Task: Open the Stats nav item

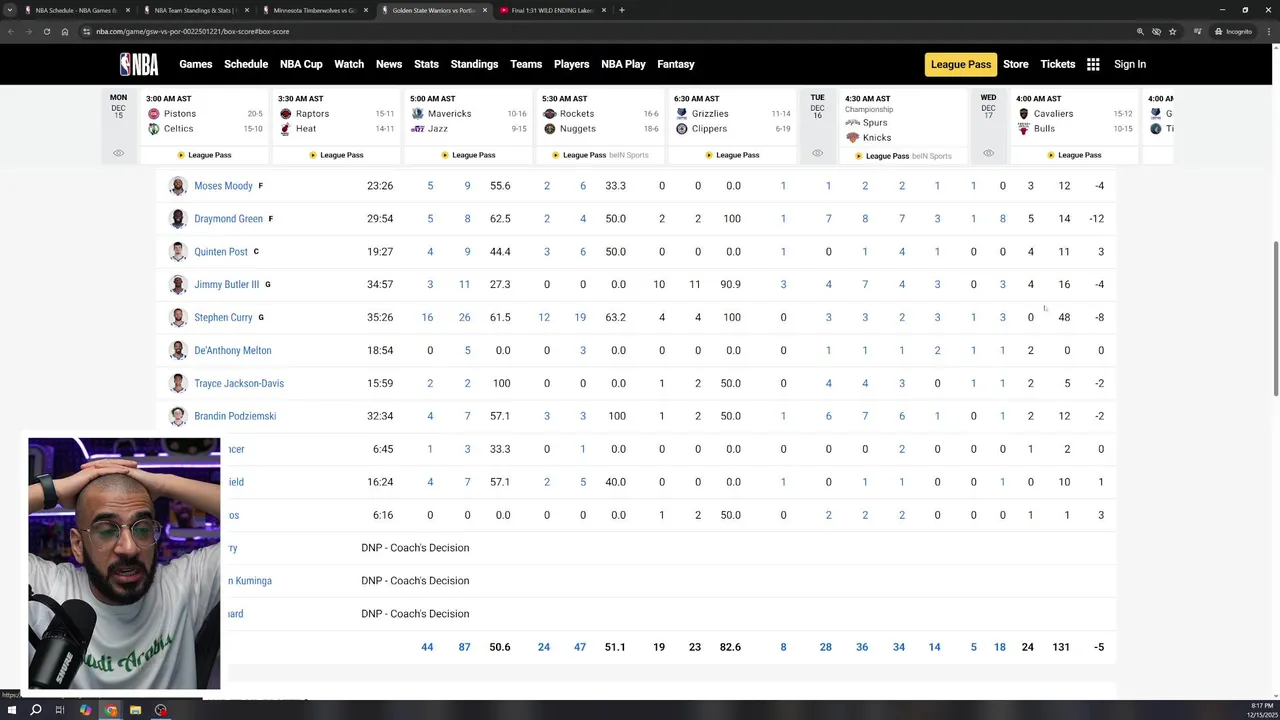Action: (427, 64)
